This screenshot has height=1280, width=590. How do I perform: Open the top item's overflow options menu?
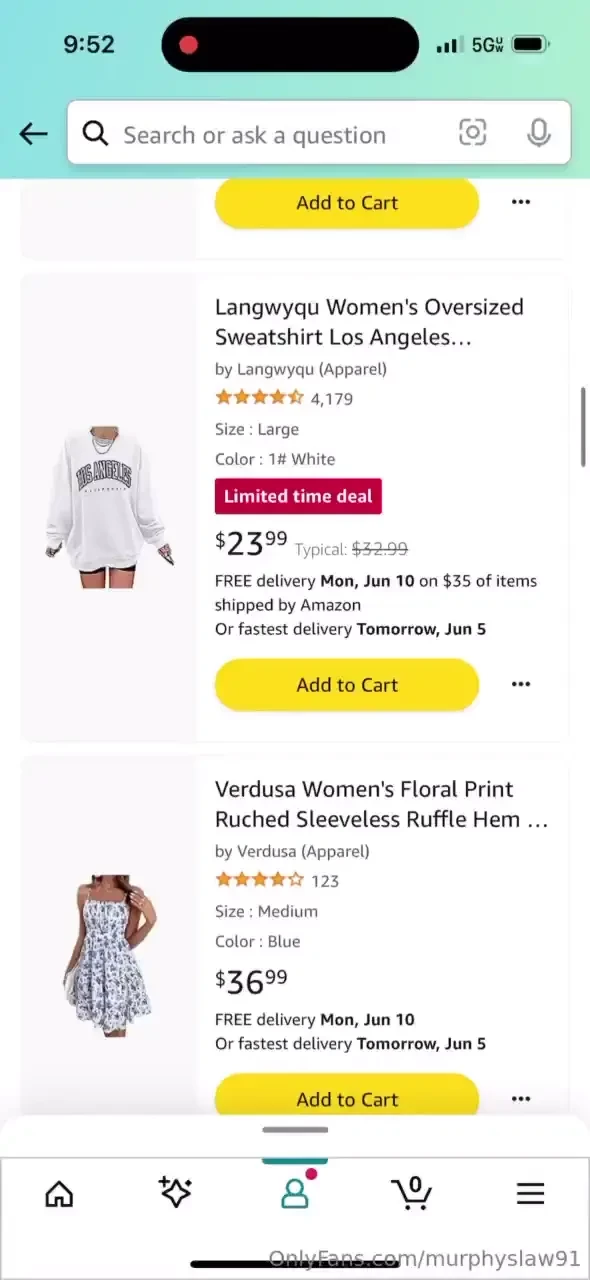click(x=520, y=202)
